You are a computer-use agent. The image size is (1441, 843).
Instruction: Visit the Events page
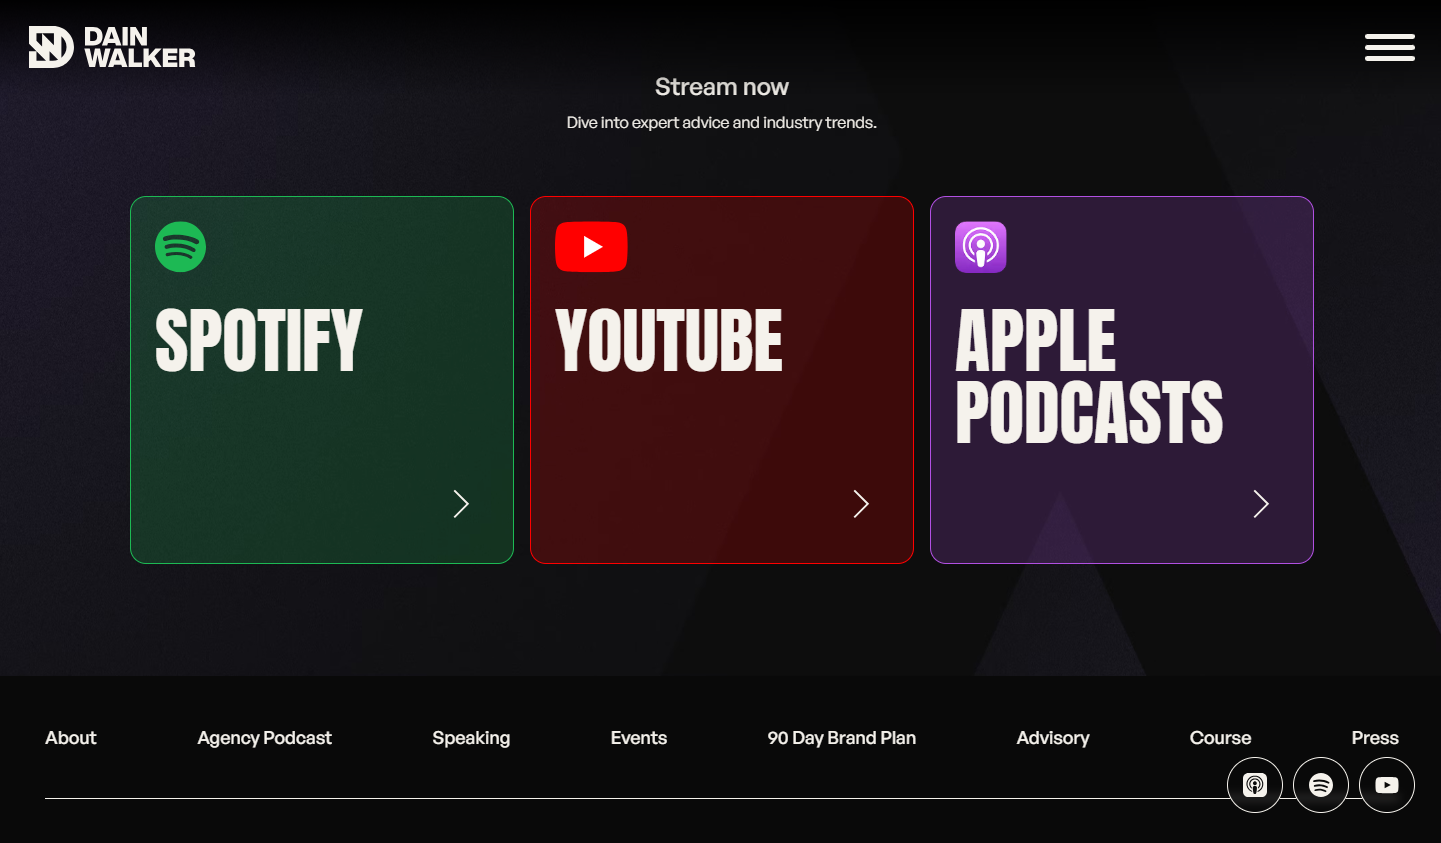639,738
